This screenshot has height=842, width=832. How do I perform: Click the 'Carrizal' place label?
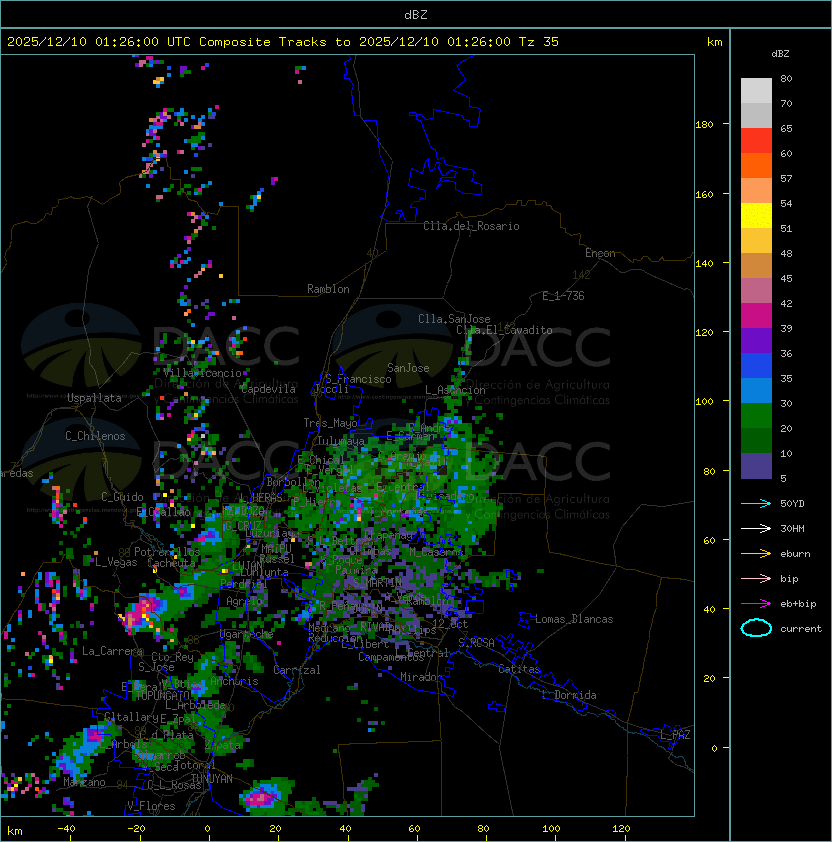pos(296,670)
